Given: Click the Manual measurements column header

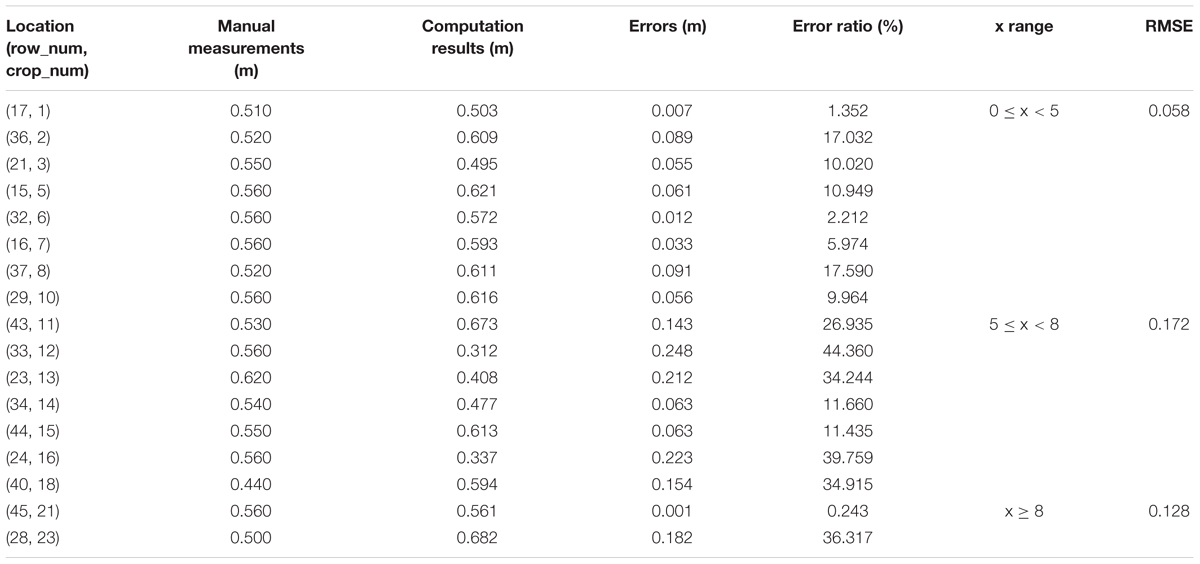Looking at the screenshot, I should coord(245,49).
